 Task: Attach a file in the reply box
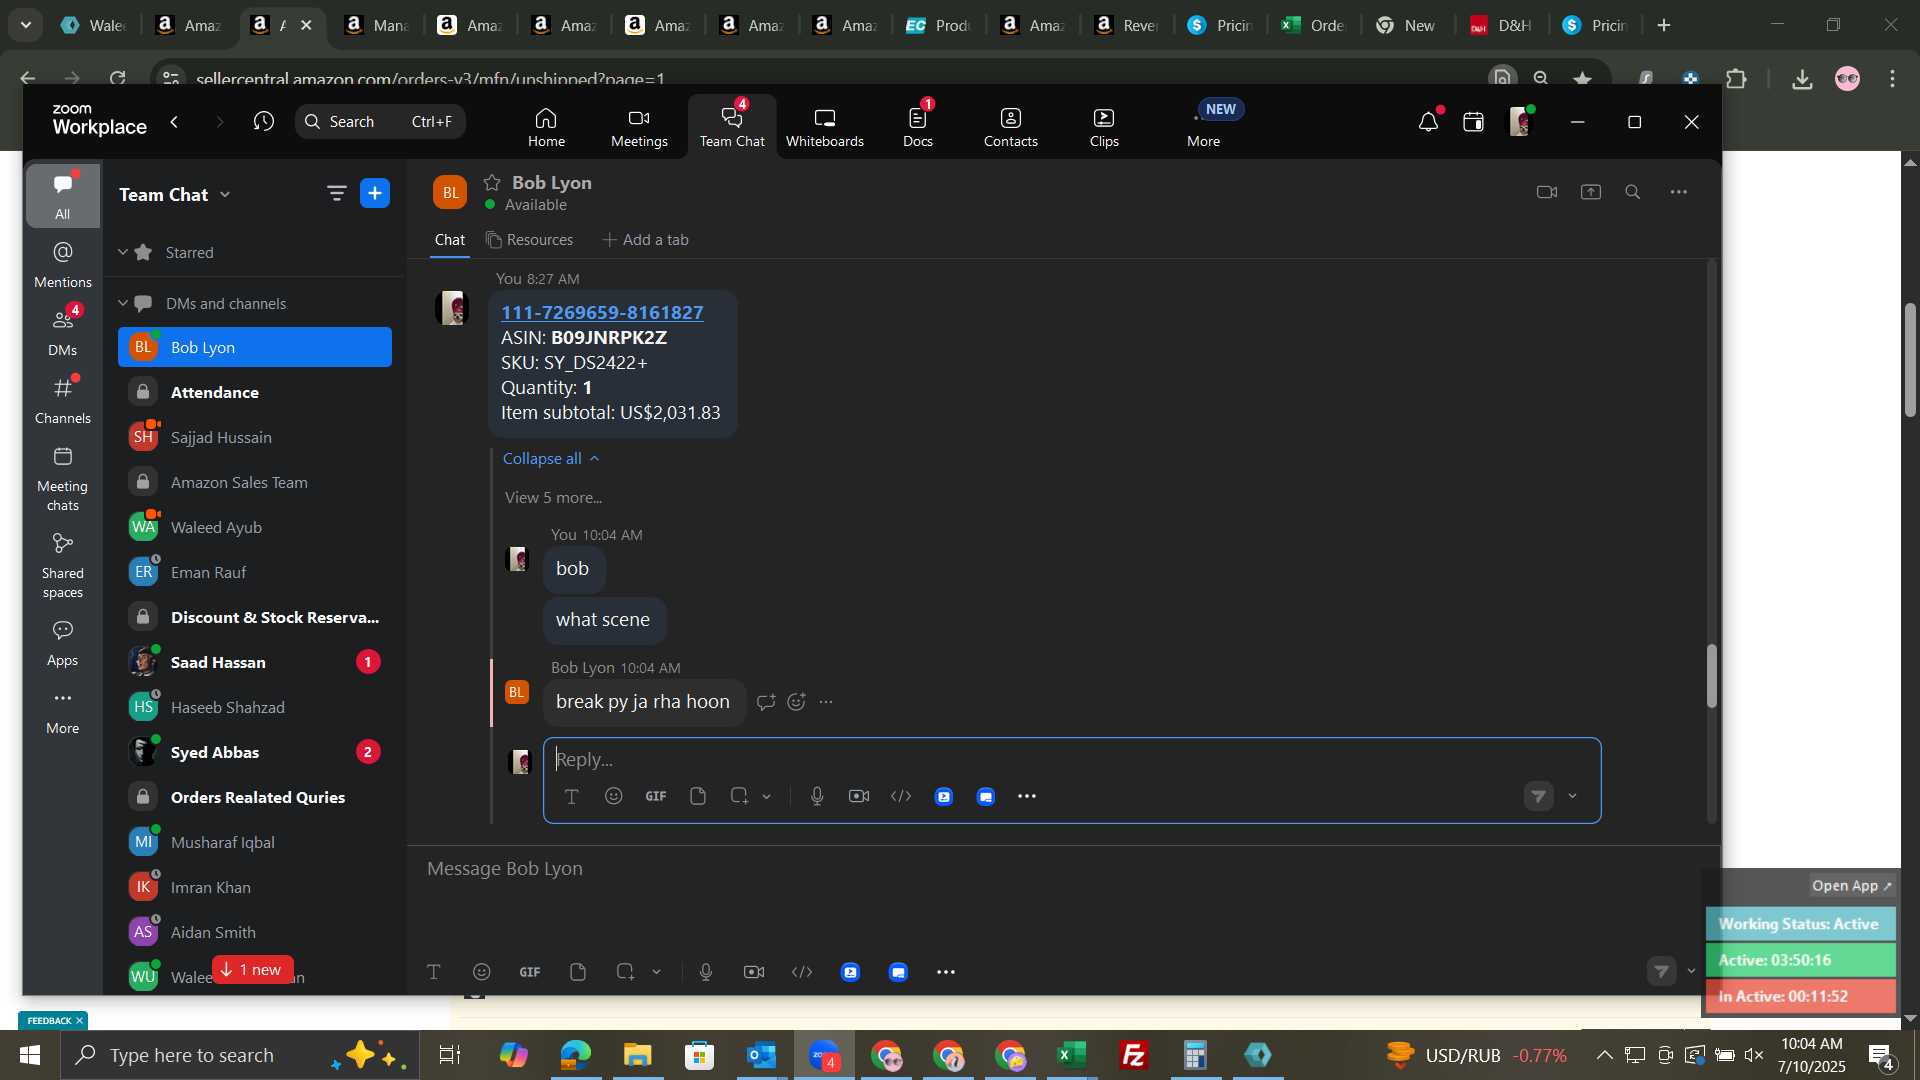point(698,796)
